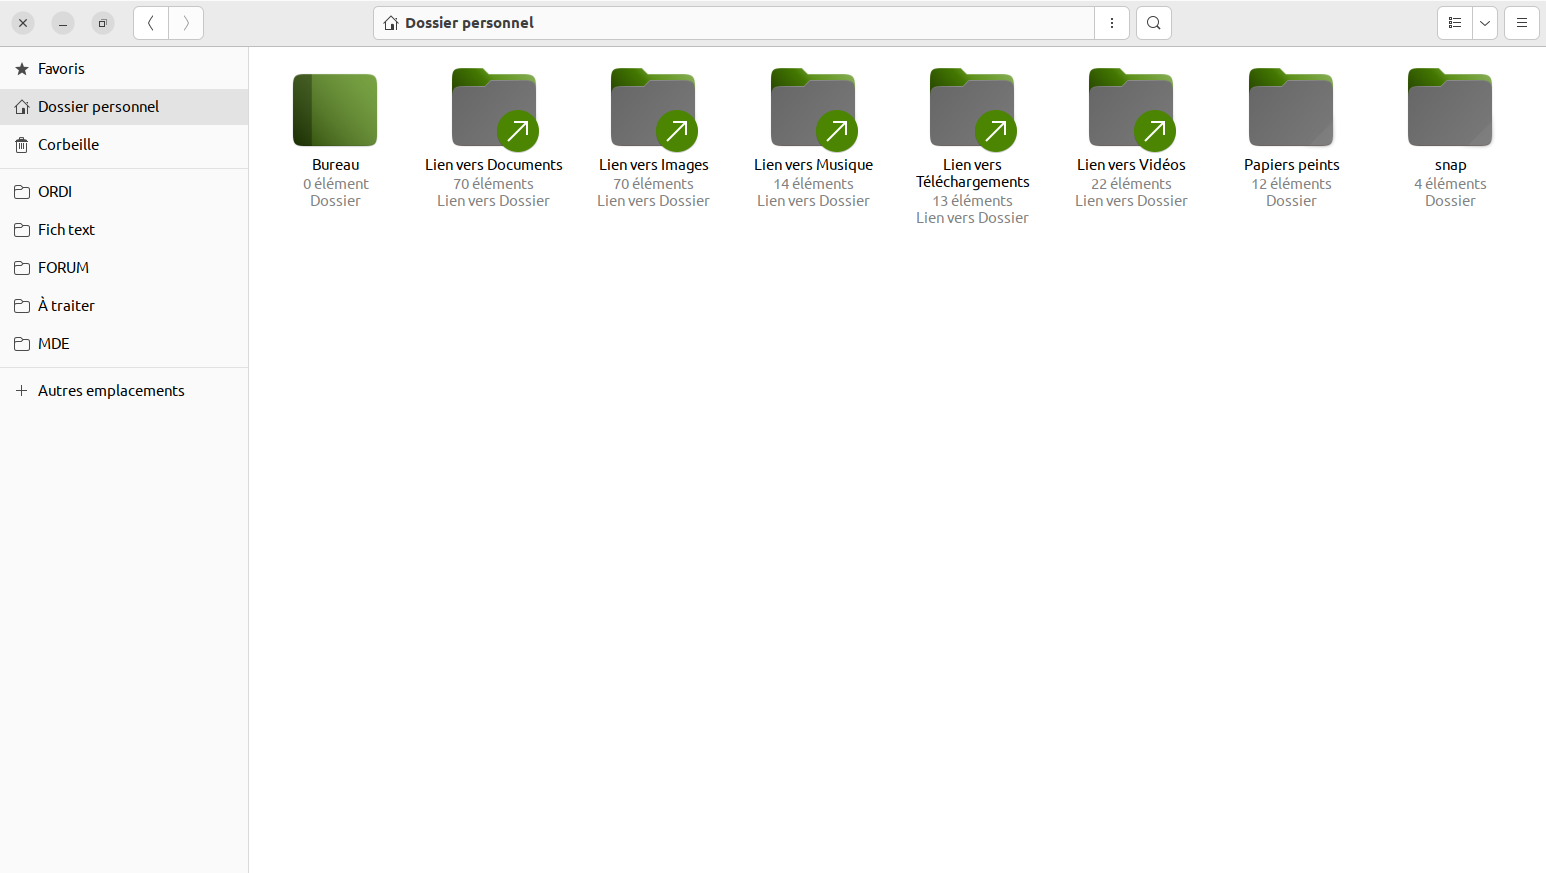This screenshot has height=873, width=1546.
Task: Click the '0 élément' text under Bureau
Action: point(335,184)
